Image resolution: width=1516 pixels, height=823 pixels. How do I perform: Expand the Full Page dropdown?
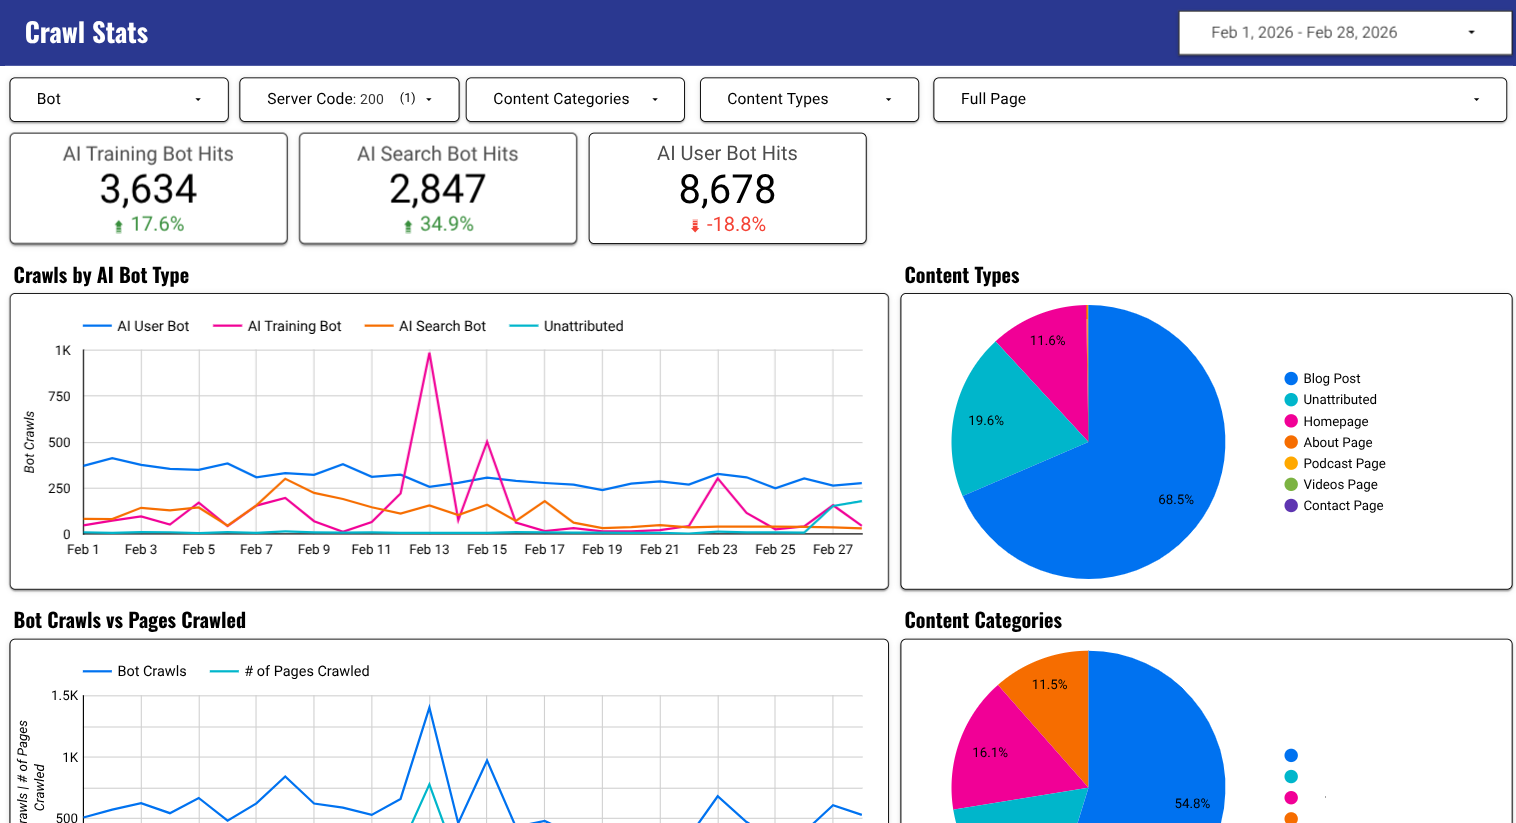(1219, 99)
